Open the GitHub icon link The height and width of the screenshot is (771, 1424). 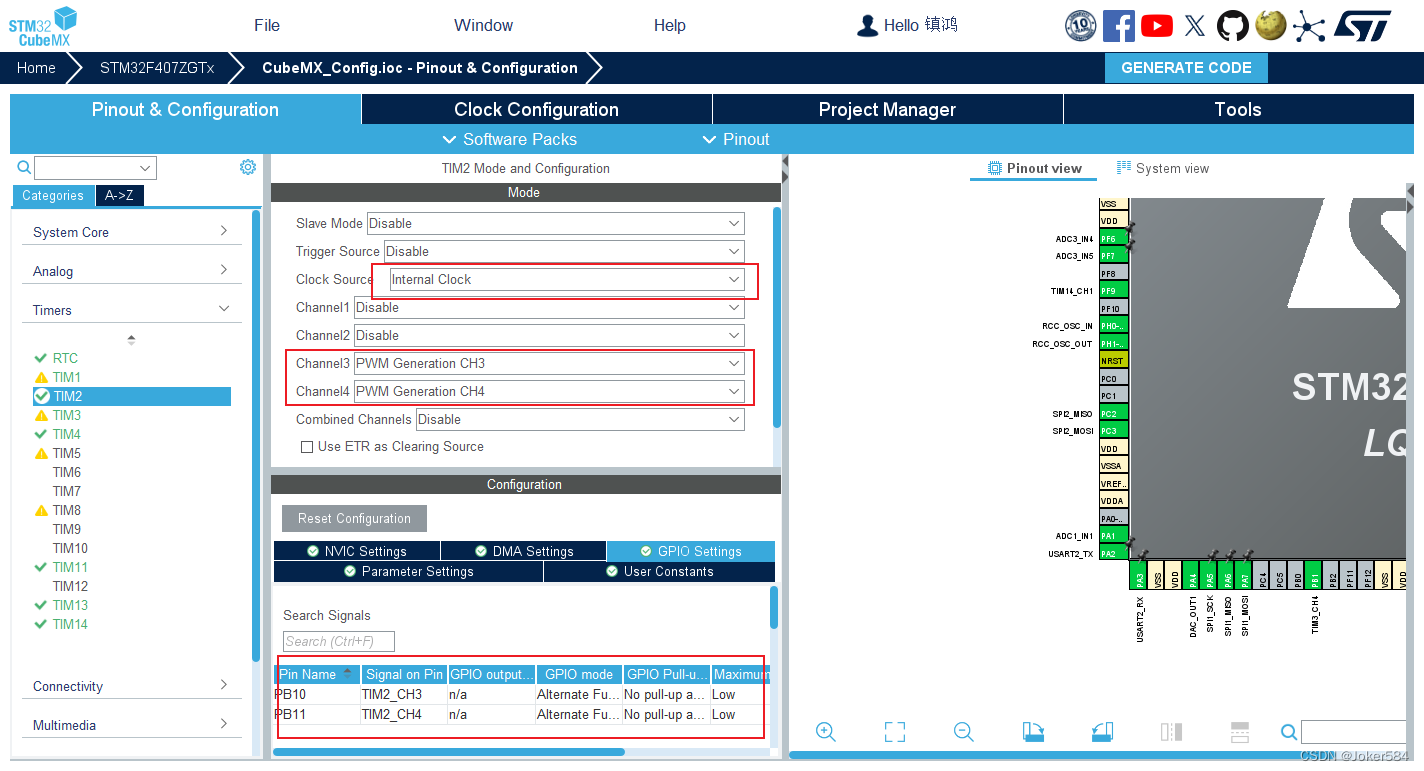point(1232,25)
